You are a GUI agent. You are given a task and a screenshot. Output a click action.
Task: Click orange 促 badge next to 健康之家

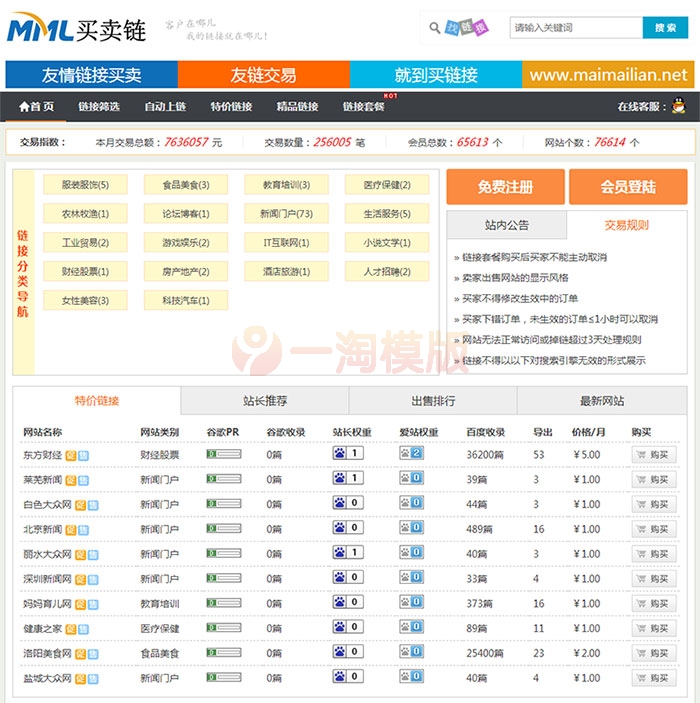coord(71,629)
